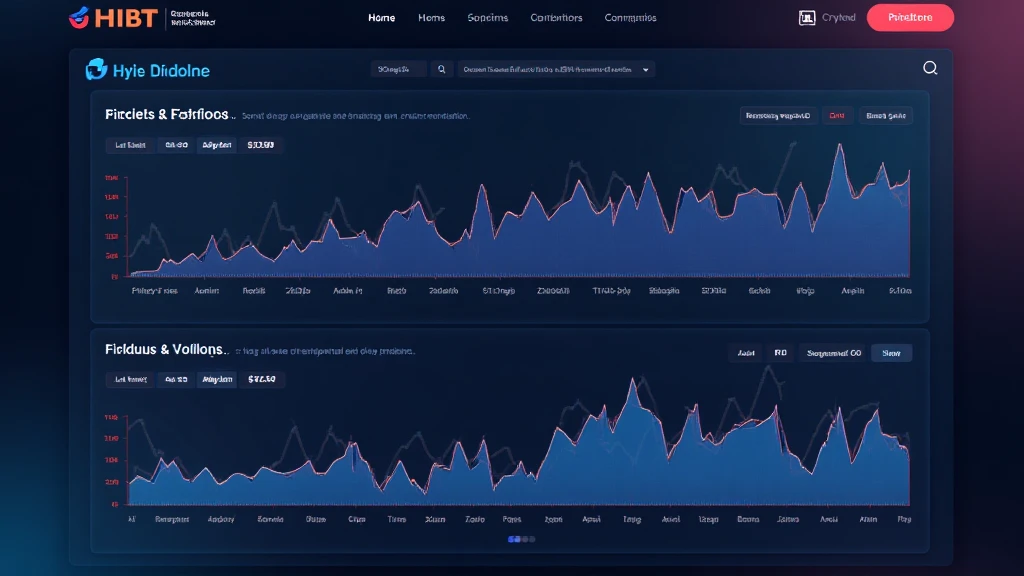Open the Contentiors navigation item
Image resolution: width=1024 pixels, height=576 pixels.
pos(556,18)
